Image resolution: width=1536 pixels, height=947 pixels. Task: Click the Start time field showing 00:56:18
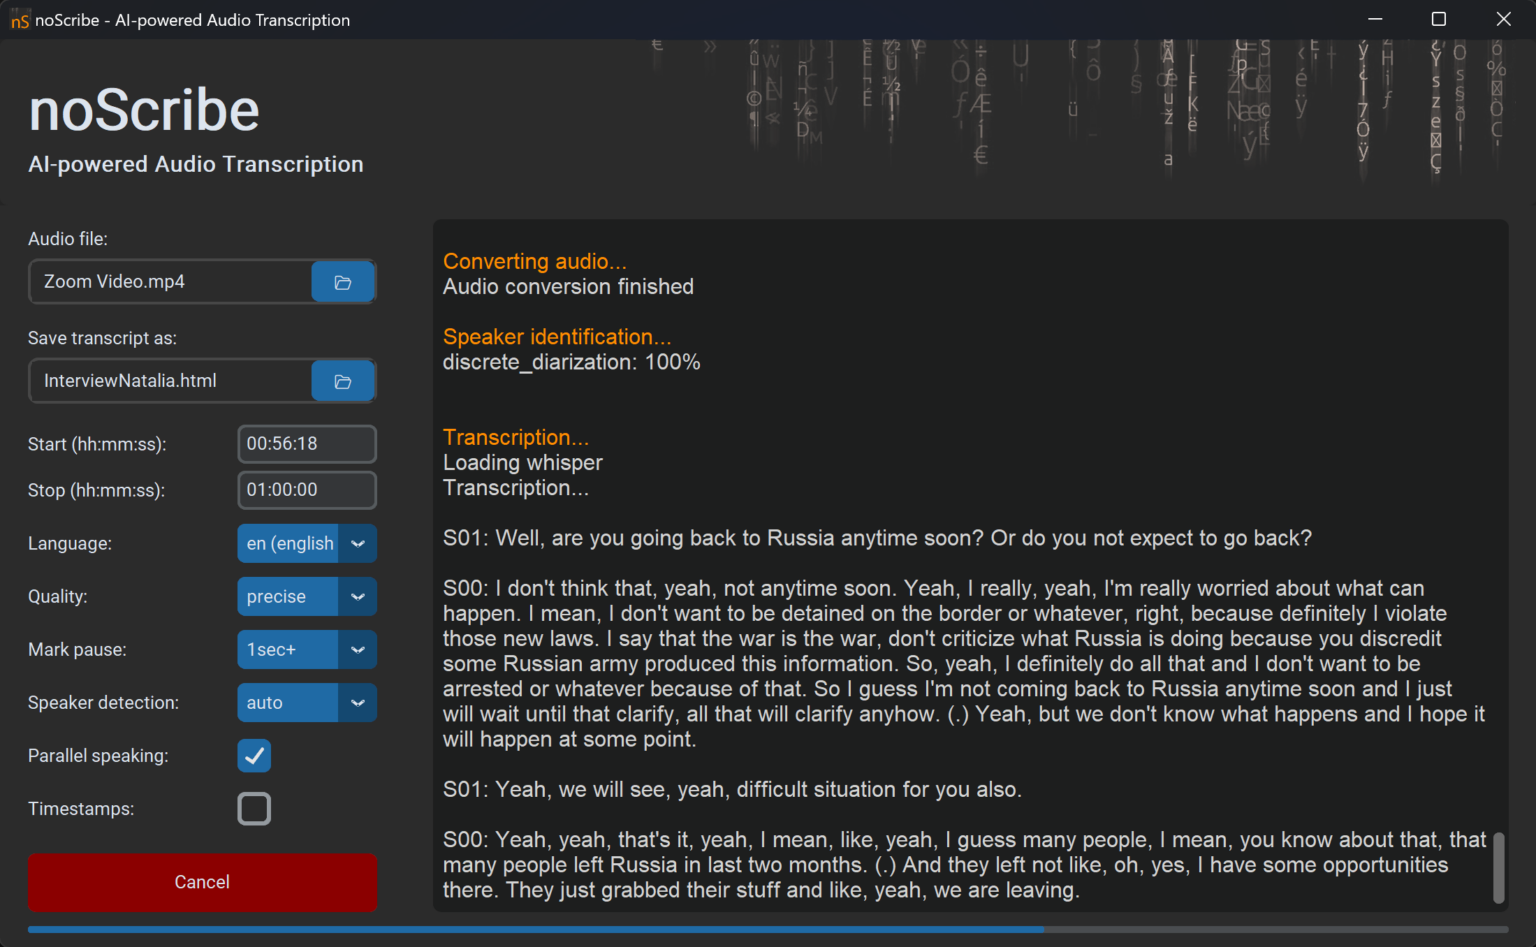[307, 444]
